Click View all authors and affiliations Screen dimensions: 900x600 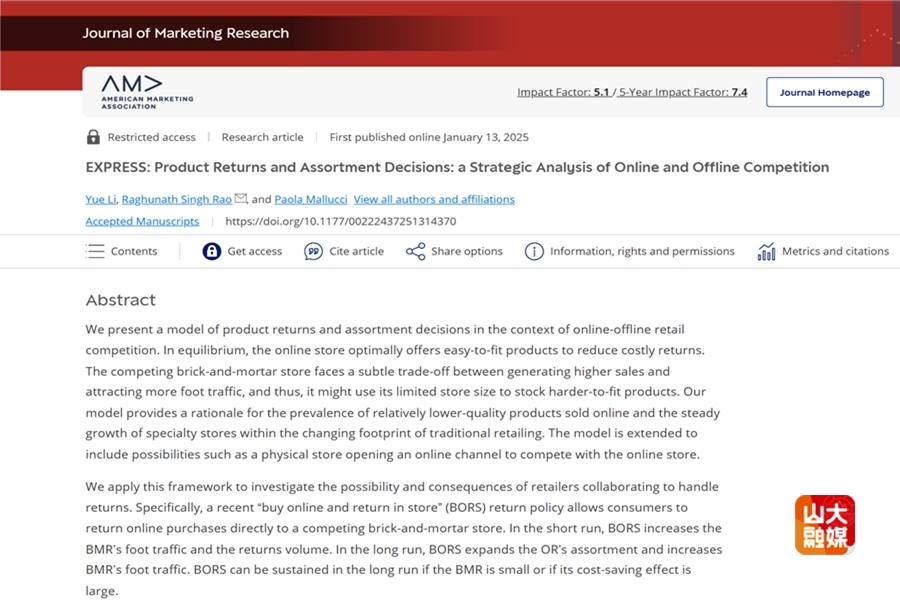click(x=434, y=199)
